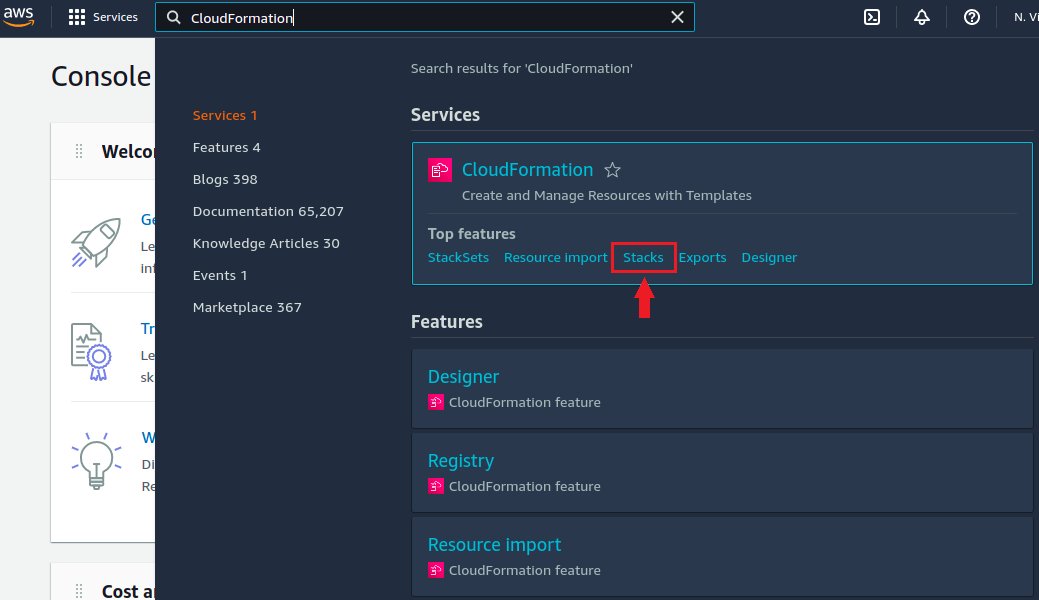Open the Registry feature result
The image size is (1039, 600).
(460, 461)
